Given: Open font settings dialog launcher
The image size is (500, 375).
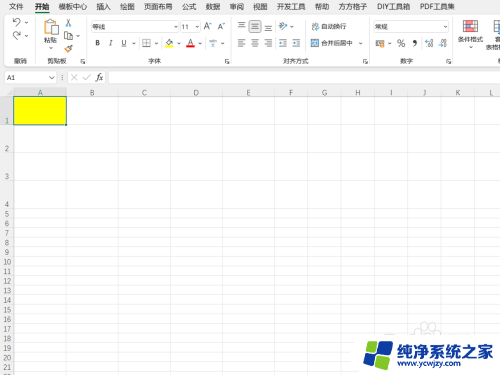Looking at the screenshot, I should 227,61.
